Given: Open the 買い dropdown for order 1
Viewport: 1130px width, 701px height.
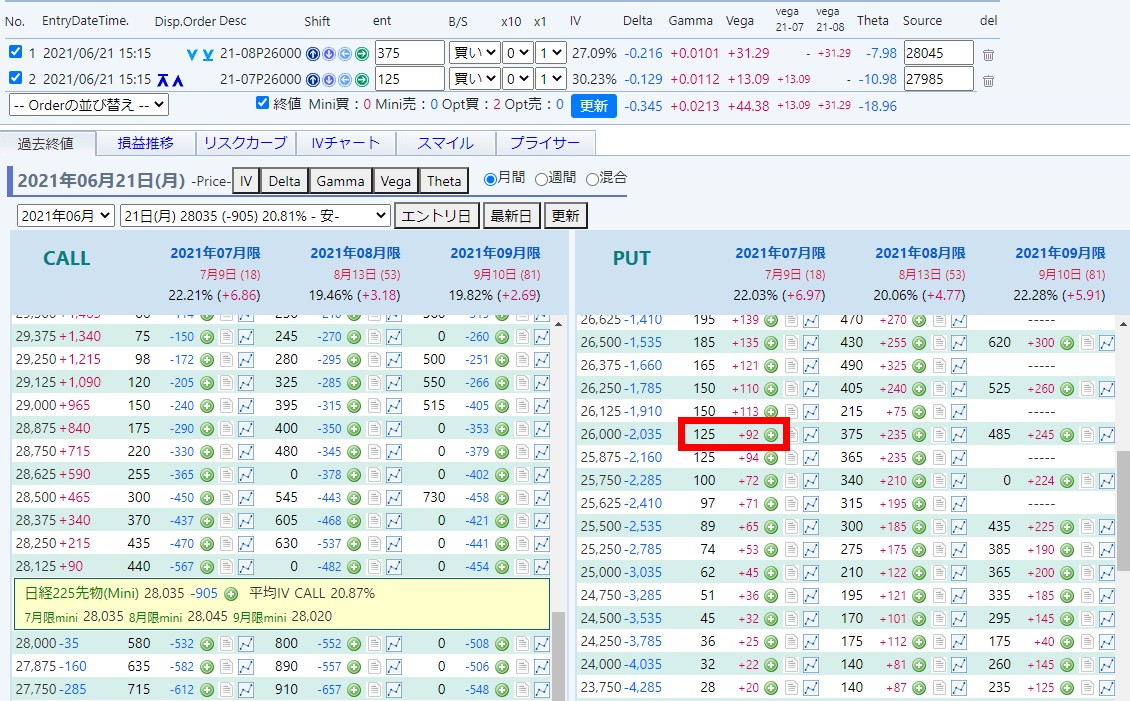Looking at the screenshot, I should [x=474, y=53].
